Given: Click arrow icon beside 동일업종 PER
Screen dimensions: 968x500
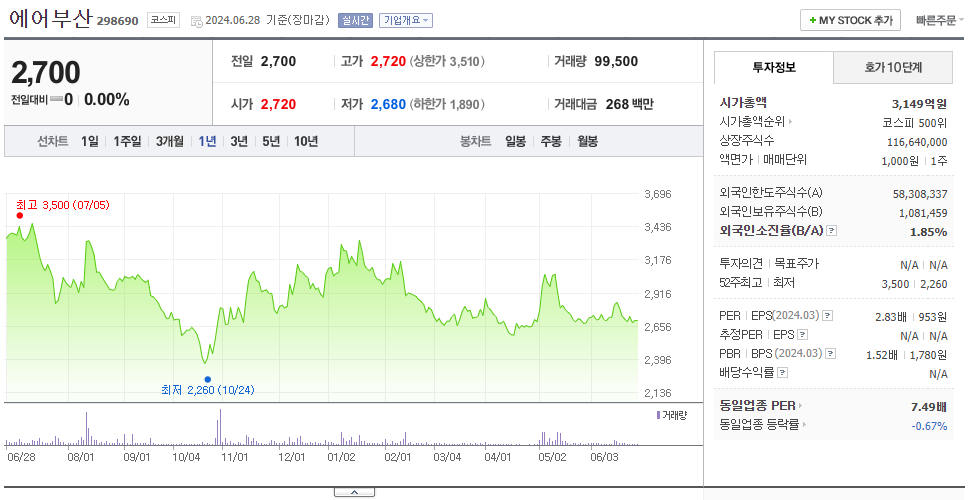Looking at the screenshot, I should pyautogui.click(x=800, y=406).
